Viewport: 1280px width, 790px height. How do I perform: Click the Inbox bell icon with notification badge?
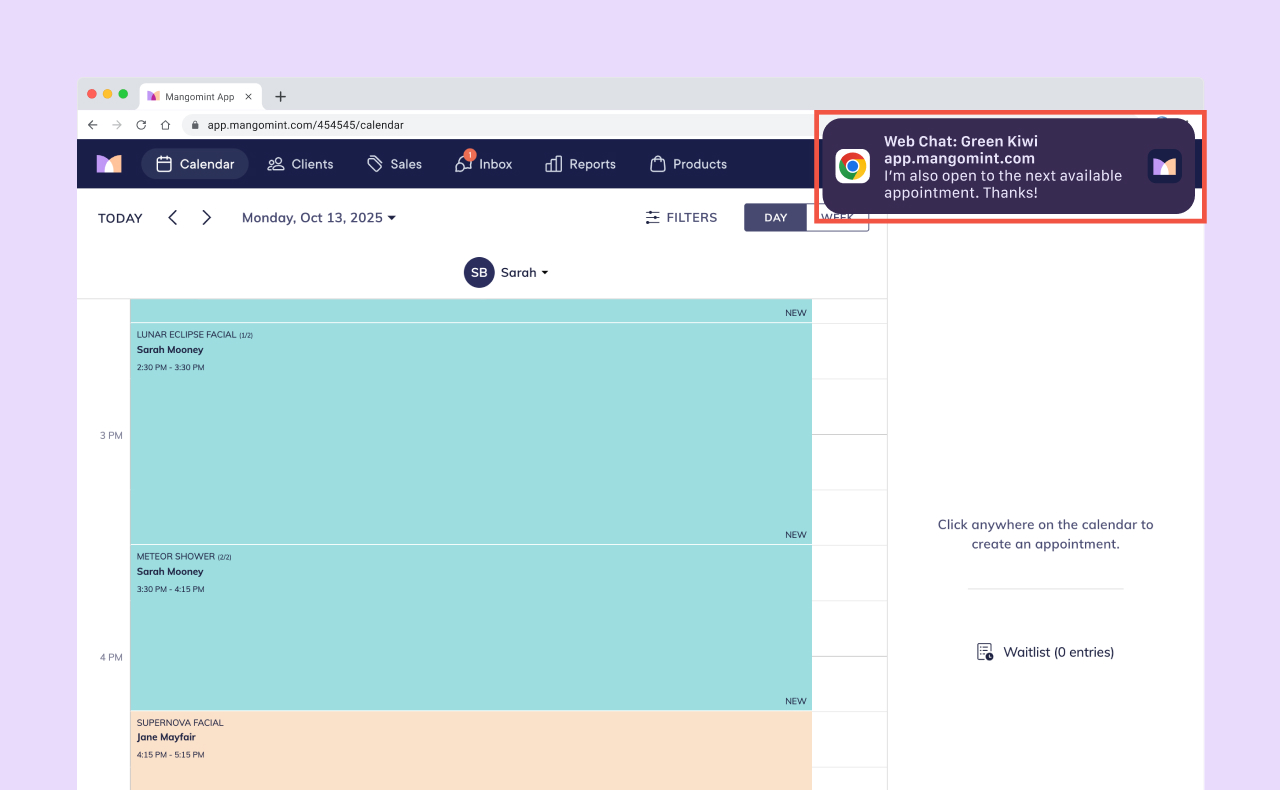[x=463, y=163]
